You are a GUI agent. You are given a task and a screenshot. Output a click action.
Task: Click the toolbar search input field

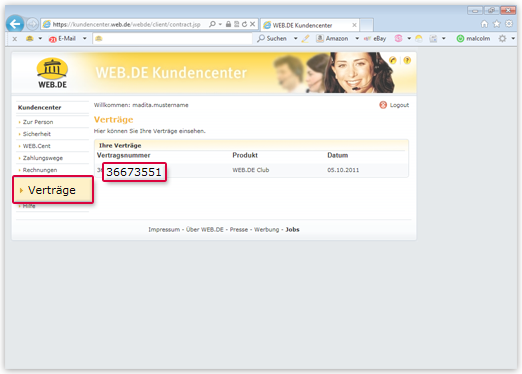(172, 39)
